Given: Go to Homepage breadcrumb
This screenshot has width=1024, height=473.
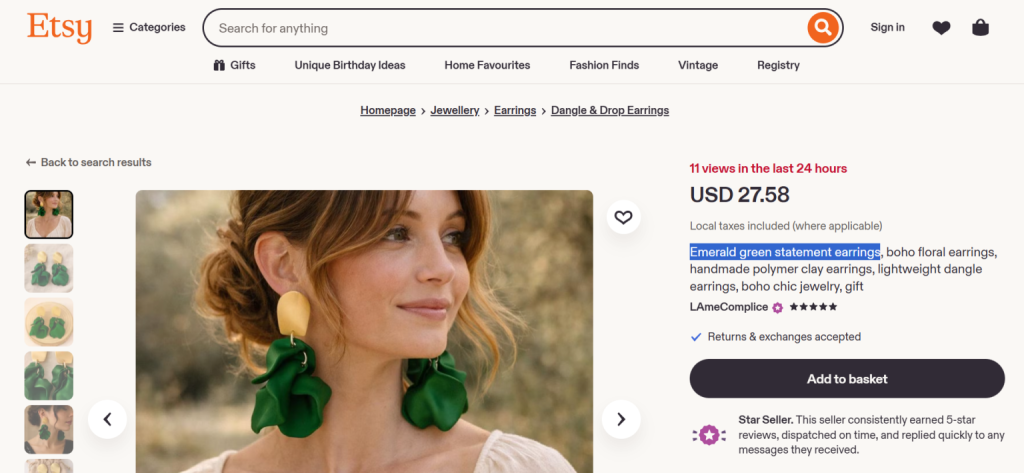Looking at the screenshot, I should [388, 110].
